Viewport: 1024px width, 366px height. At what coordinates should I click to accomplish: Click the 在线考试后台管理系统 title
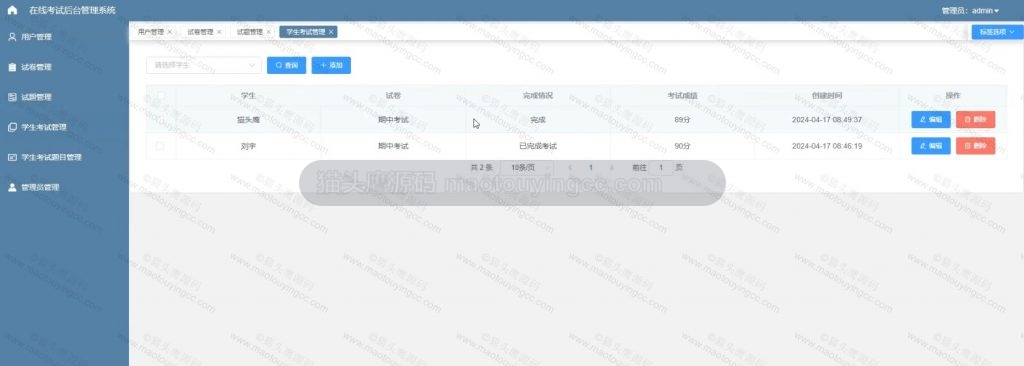point(72,10)
